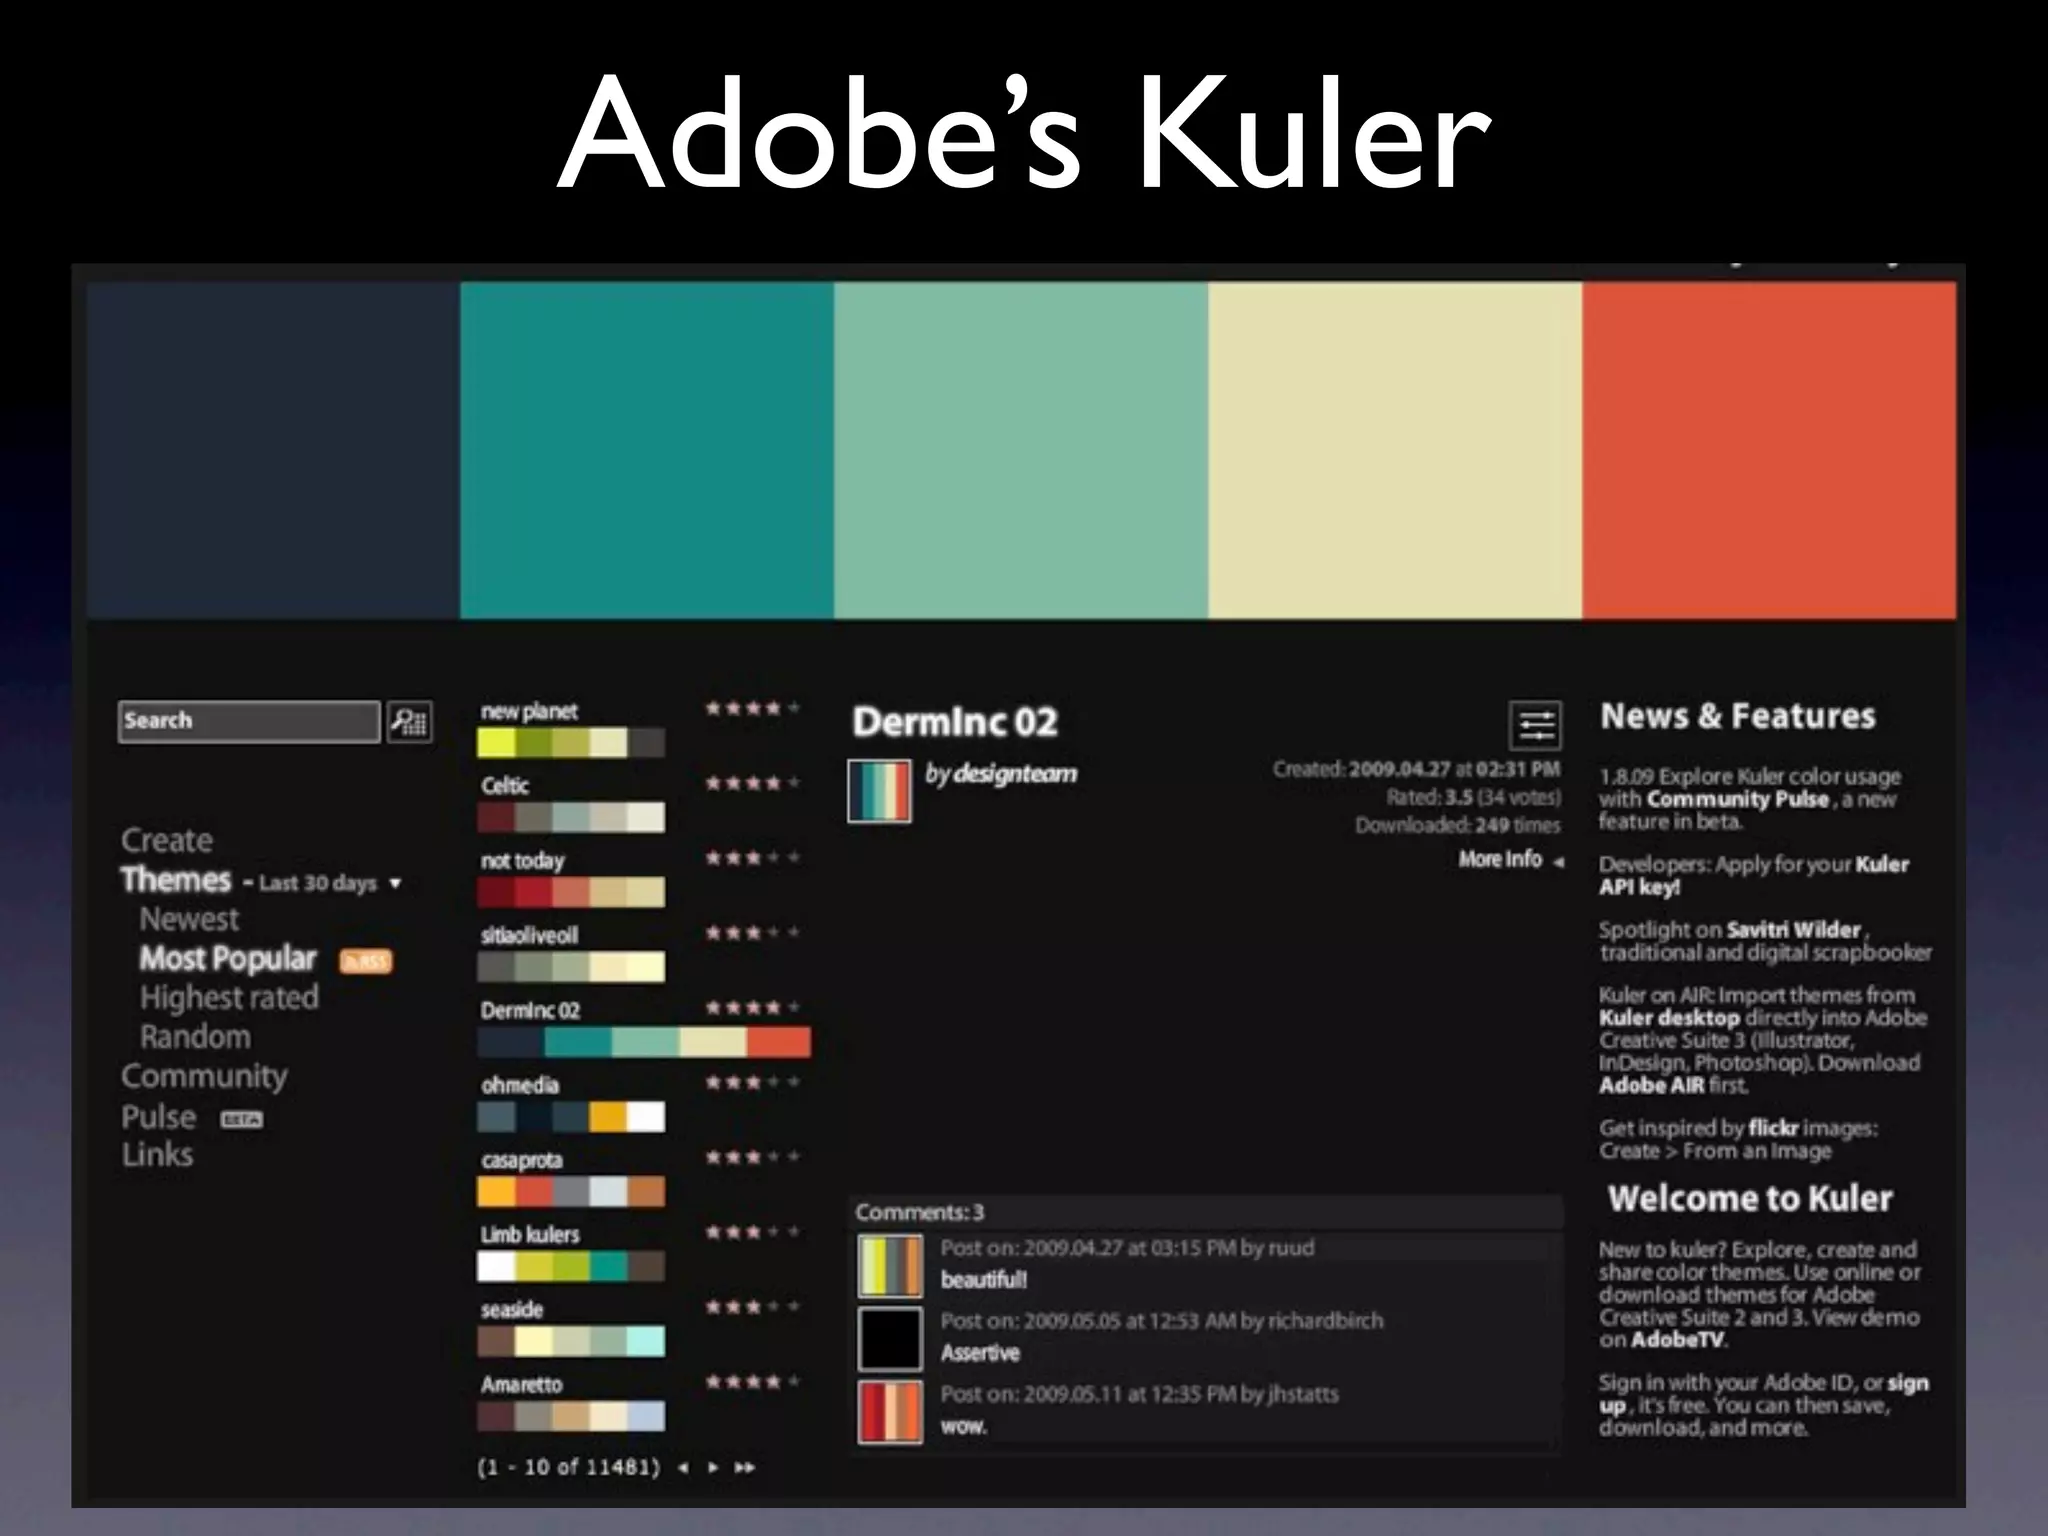Click the large dark navy color block
The image size is (2048, 1536).
click(x=273, y=450)
